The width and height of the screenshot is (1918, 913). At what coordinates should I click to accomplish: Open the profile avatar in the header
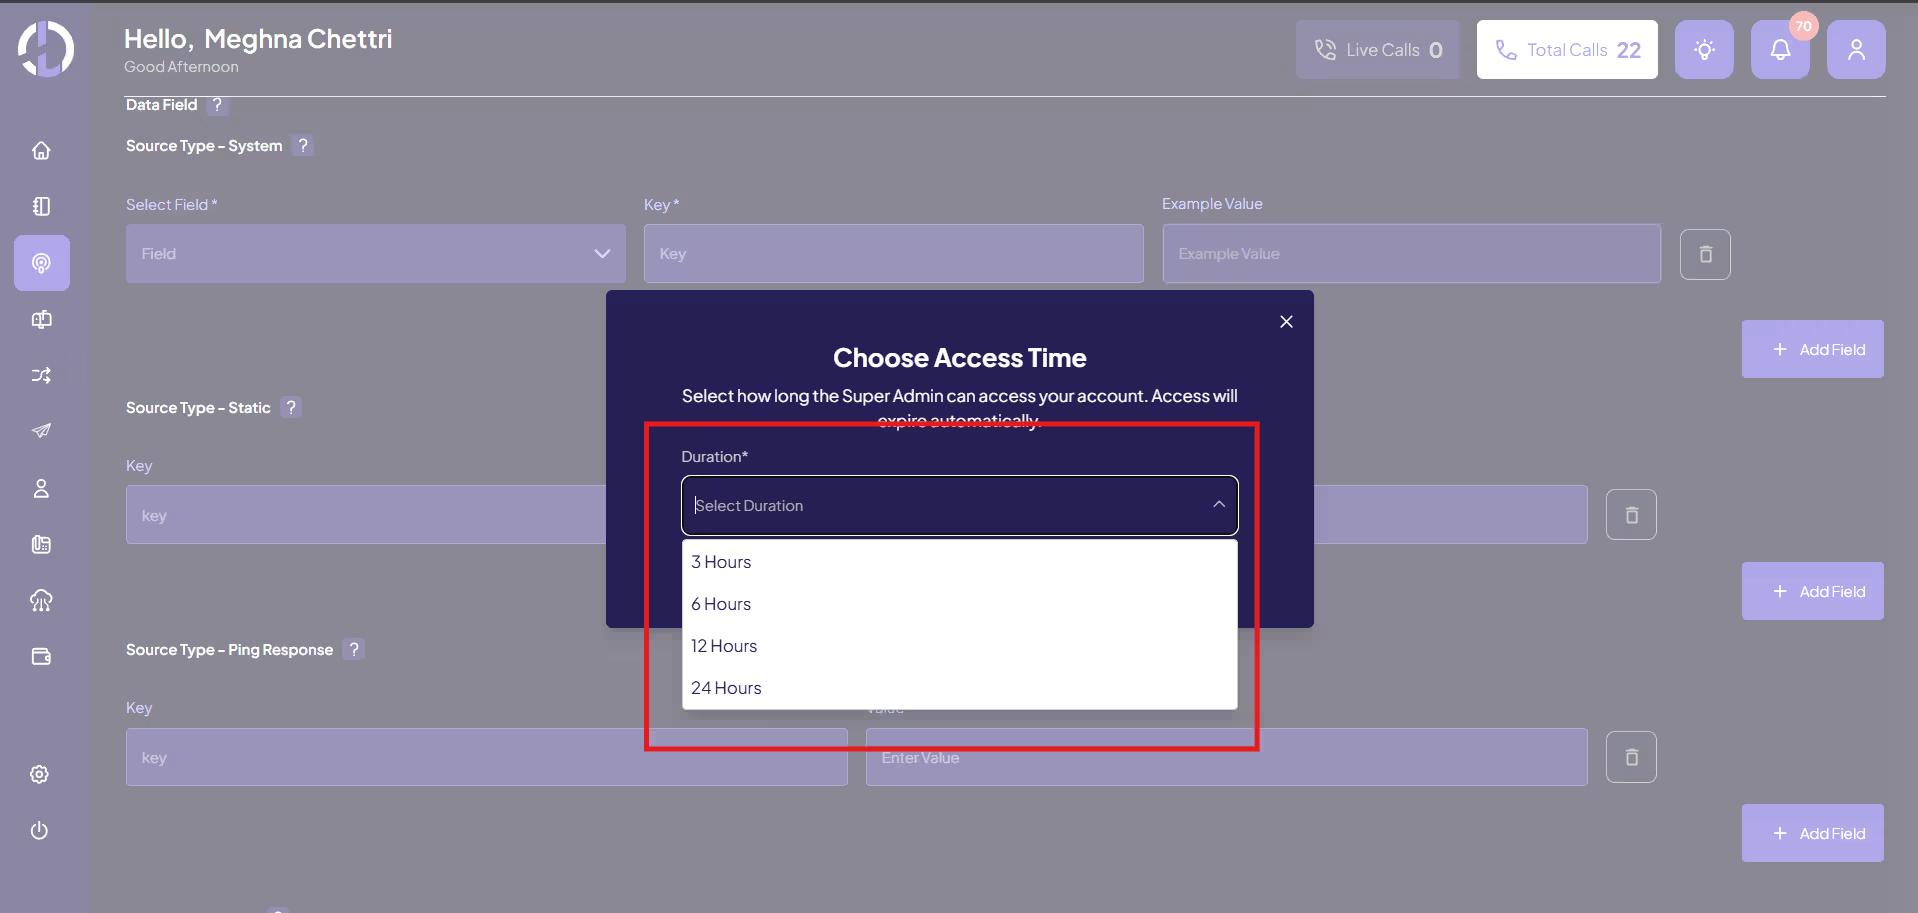[x=1857, y=49]
